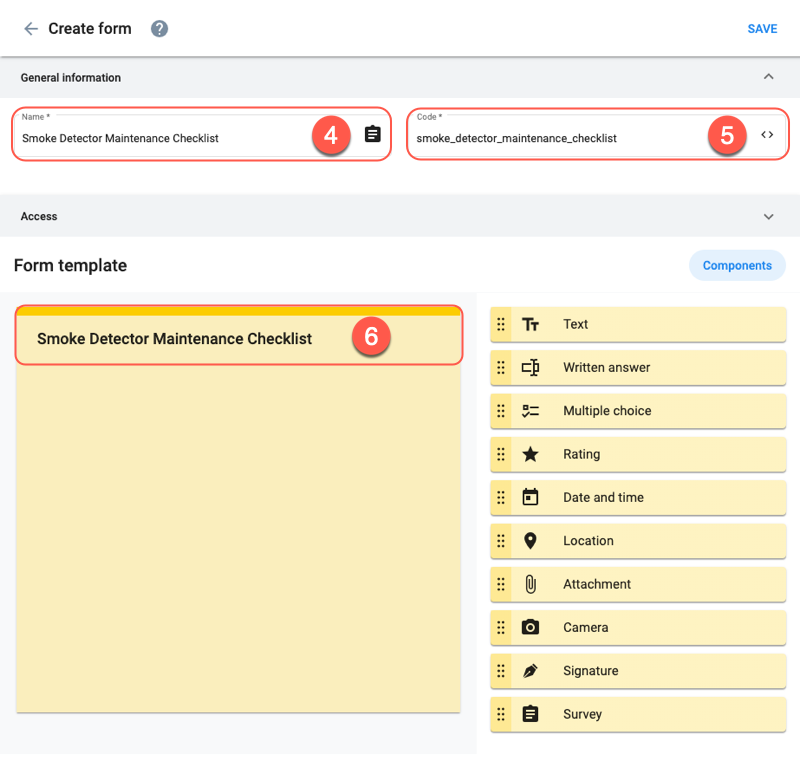
Task: Click the Signature pen icon
Action: pyautogui.click(x=530, y=671)
